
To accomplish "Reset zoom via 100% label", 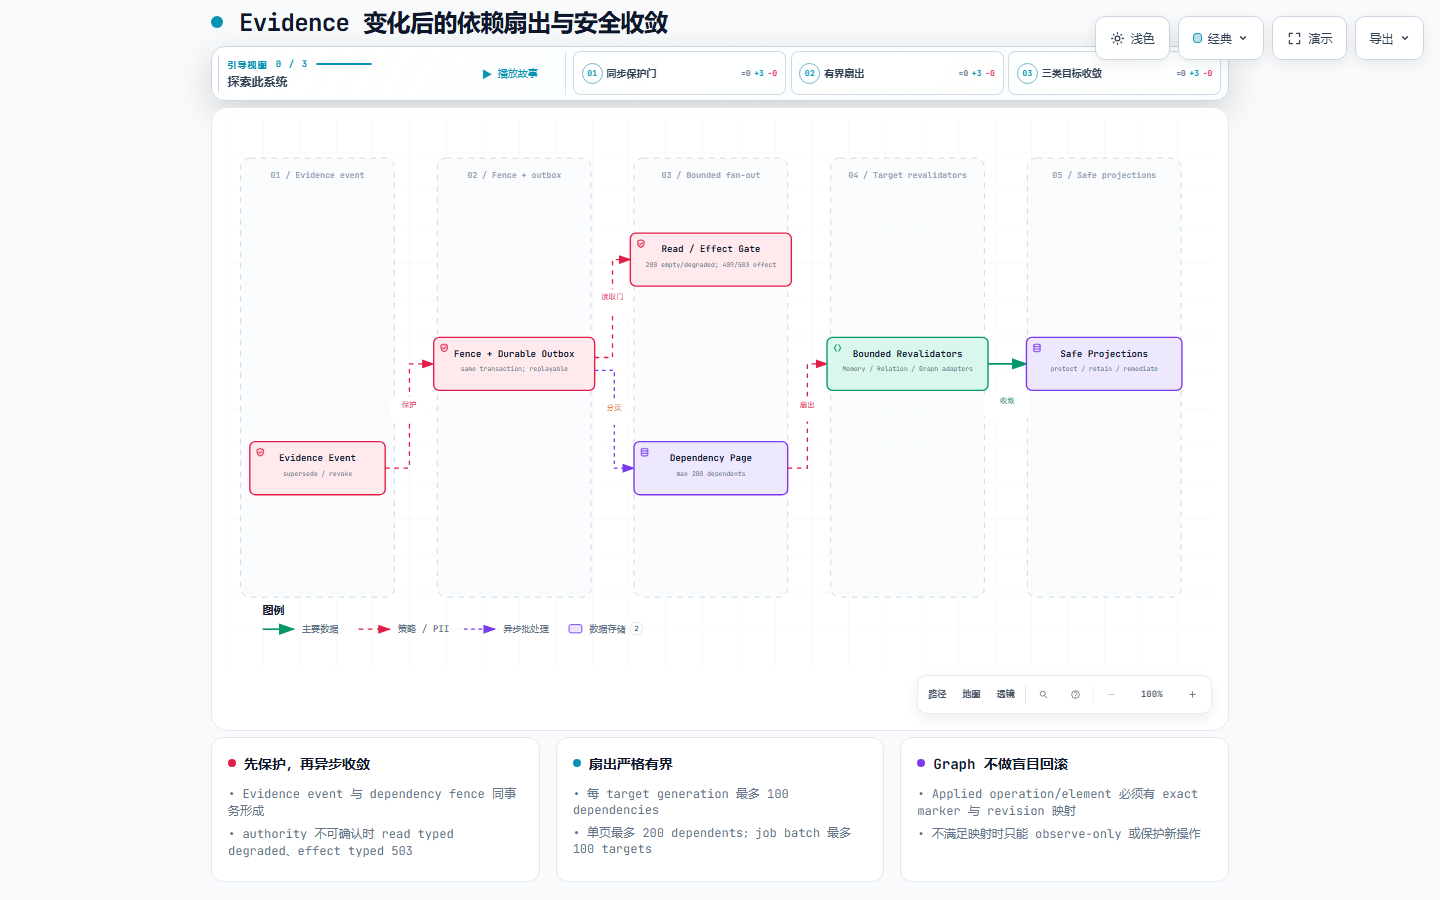I will coord(1152,694).
